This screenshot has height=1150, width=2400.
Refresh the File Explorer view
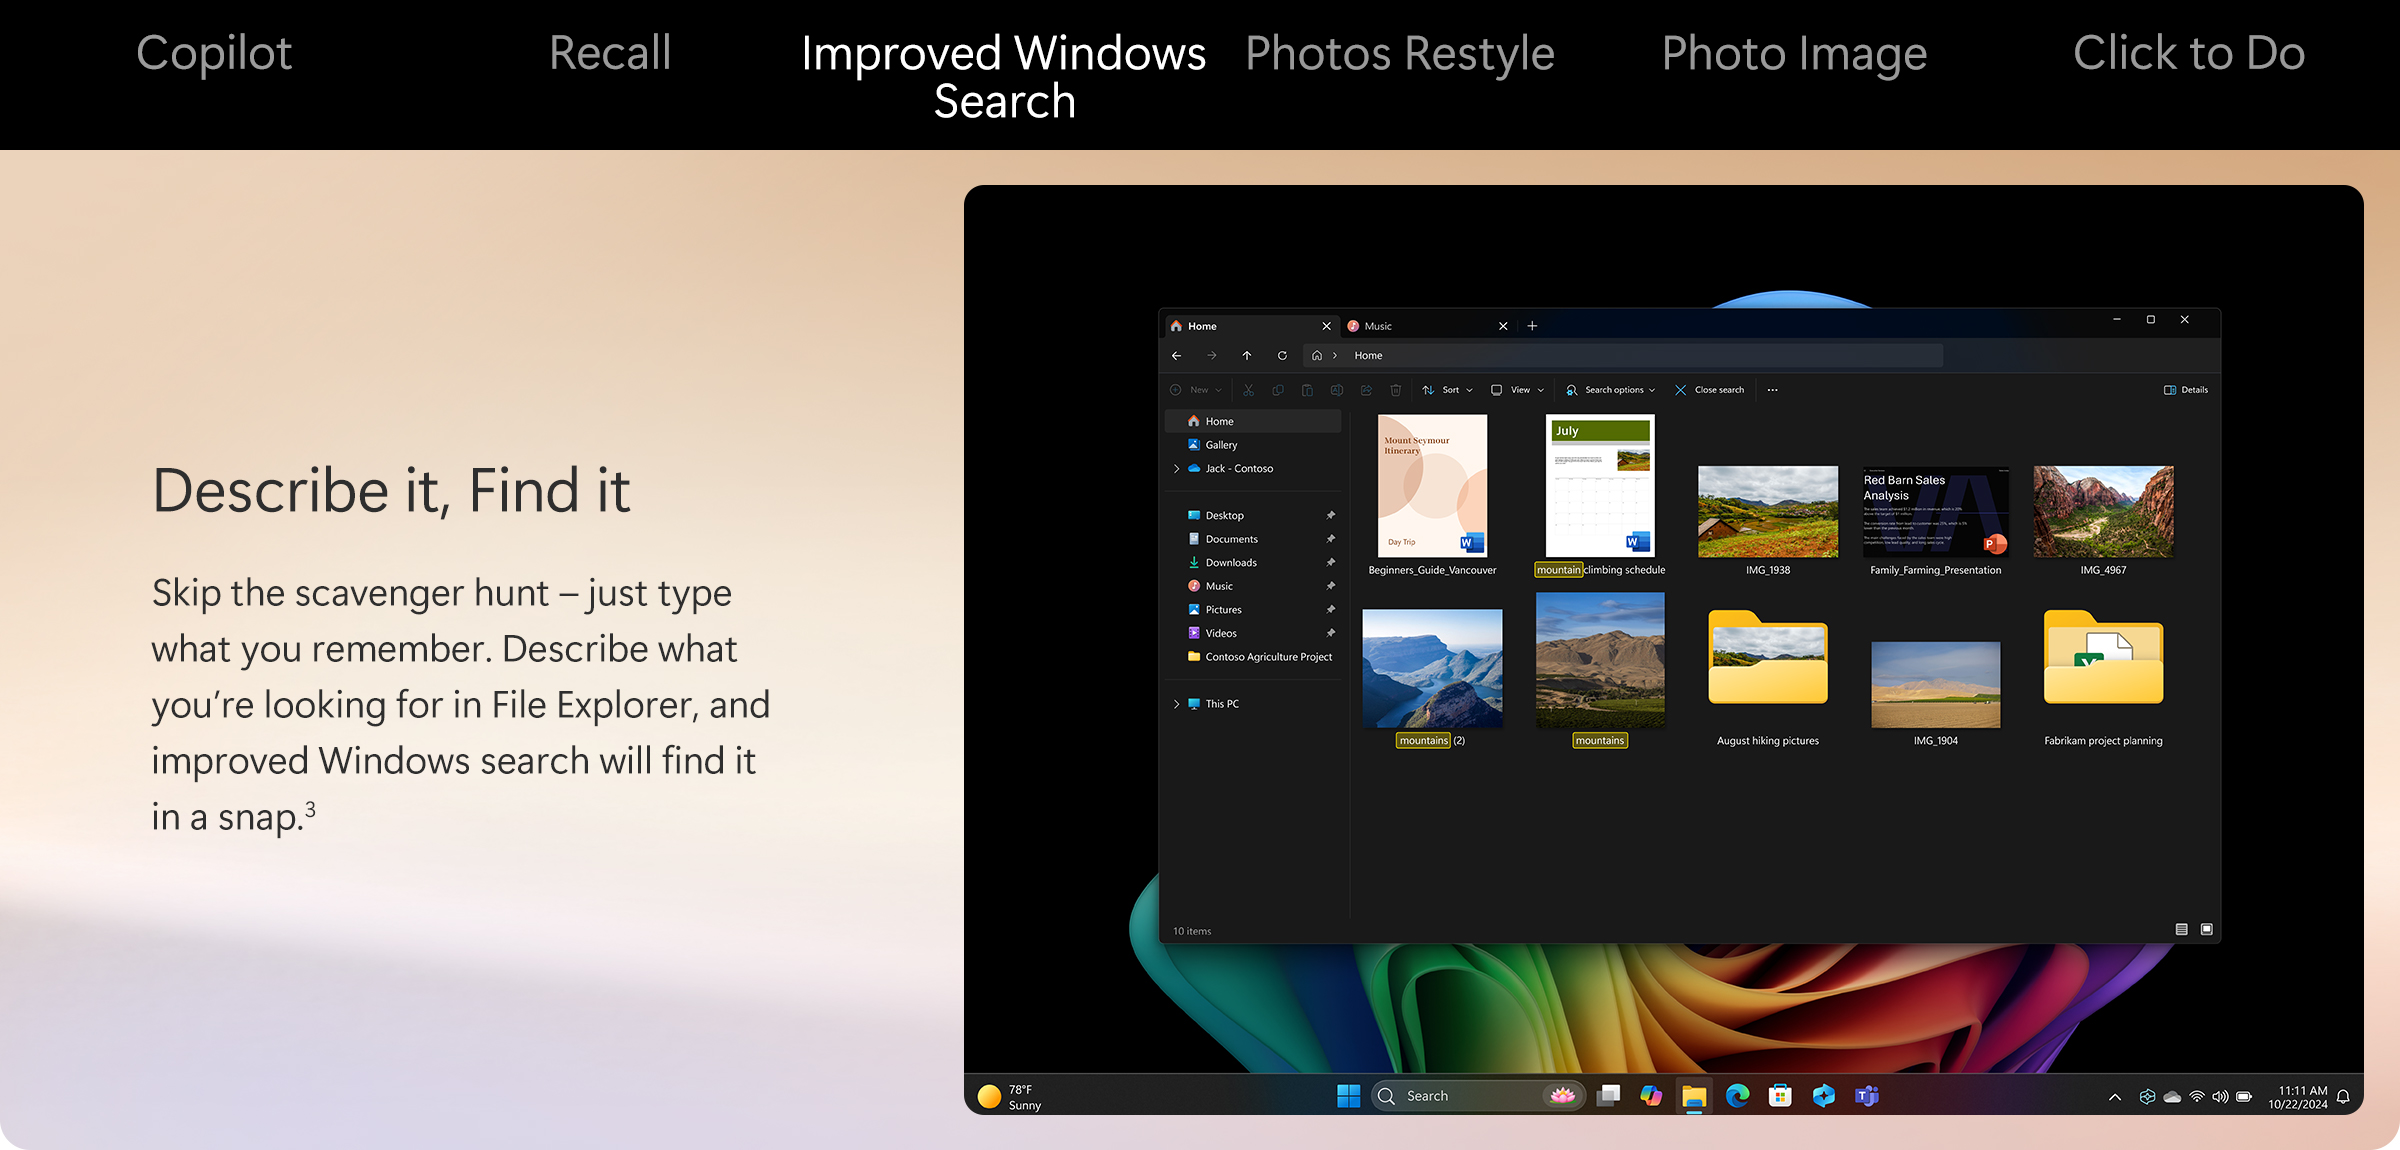(1282, 356)
